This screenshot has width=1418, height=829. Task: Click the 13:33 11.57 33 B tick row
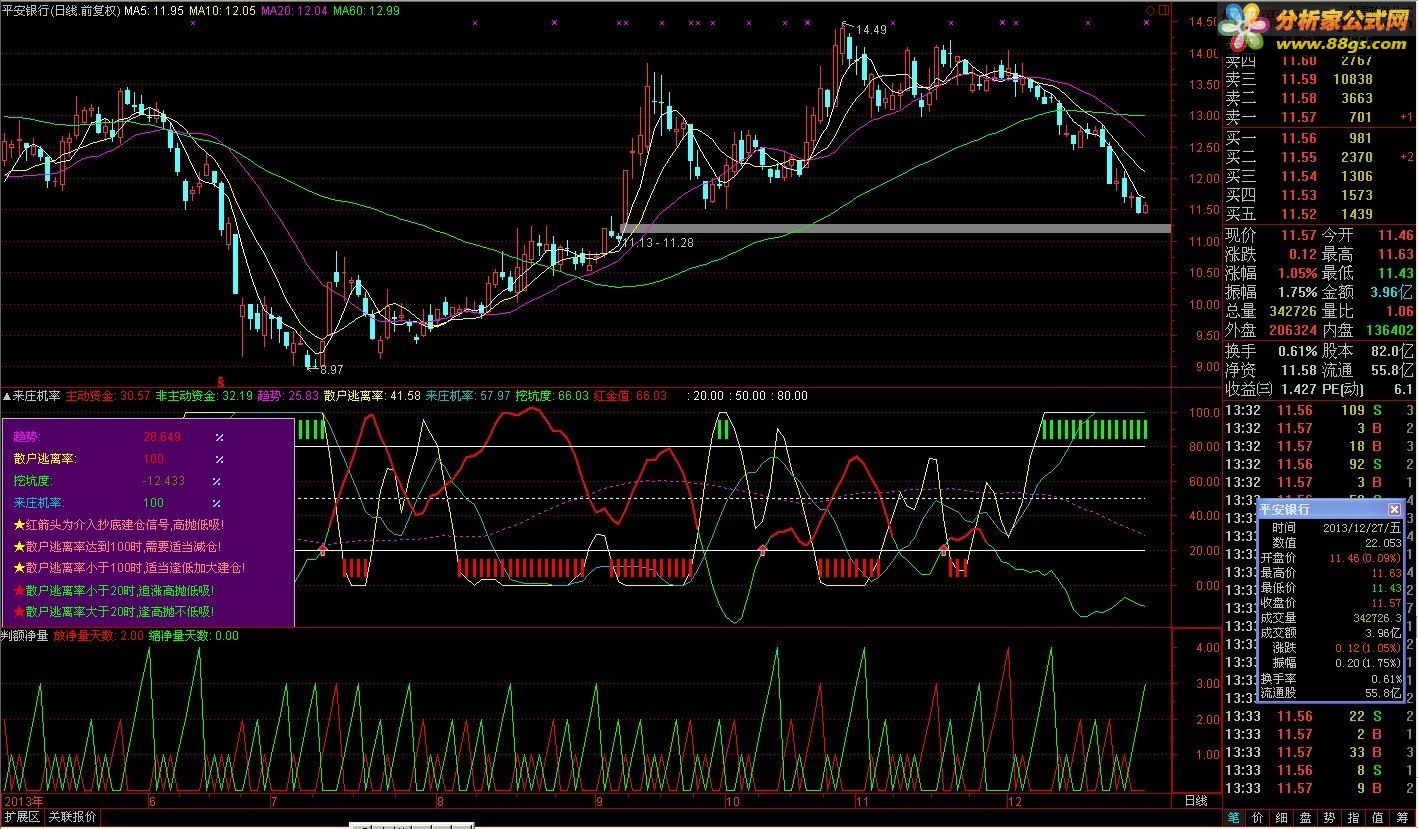1319,752
